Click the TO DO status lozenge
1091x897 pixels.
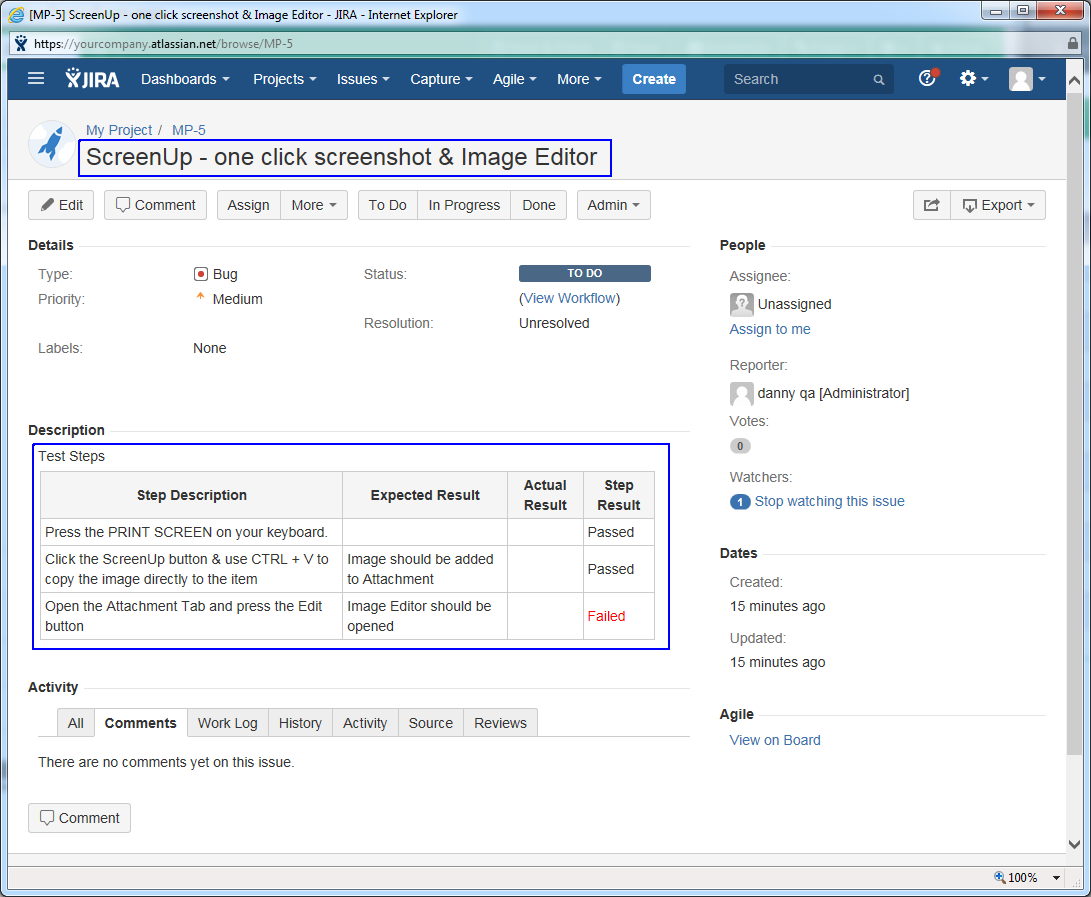click(584, 273)
